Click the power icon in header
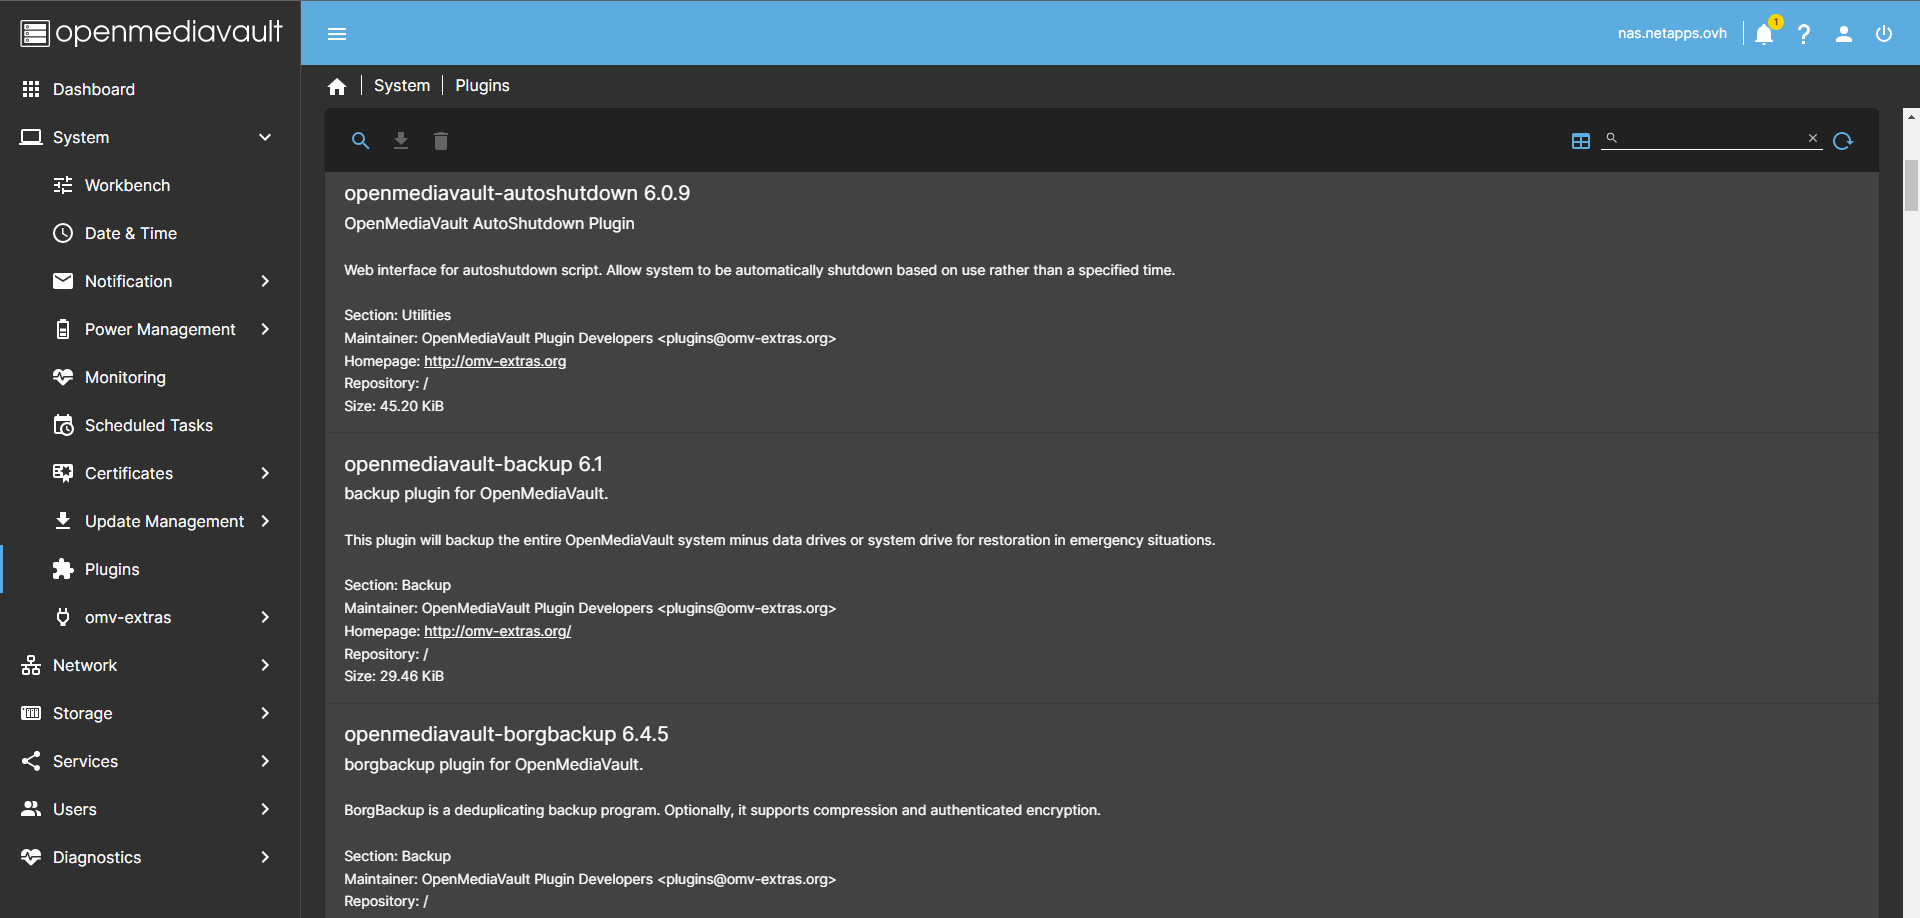Viewport: 1920px width, 918px height. coord(1884,34)
